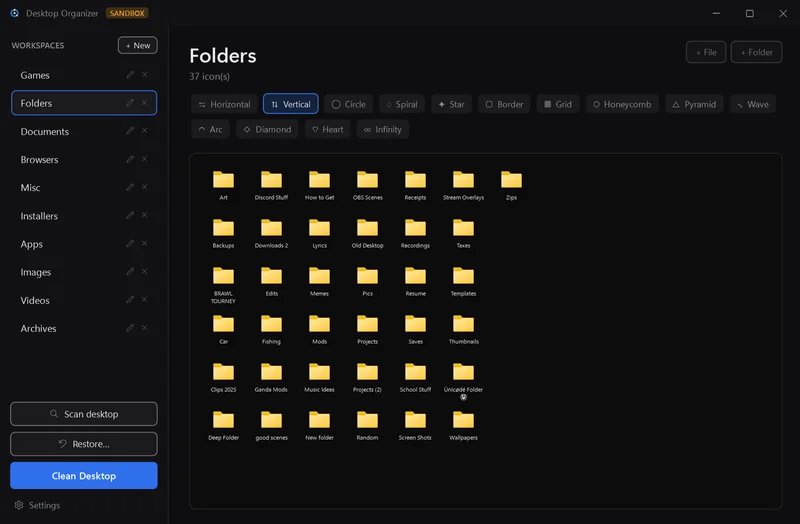Choose the Horizontal layout option
Image resolution: width=800 pixels, height=524 pixels.
224,104
